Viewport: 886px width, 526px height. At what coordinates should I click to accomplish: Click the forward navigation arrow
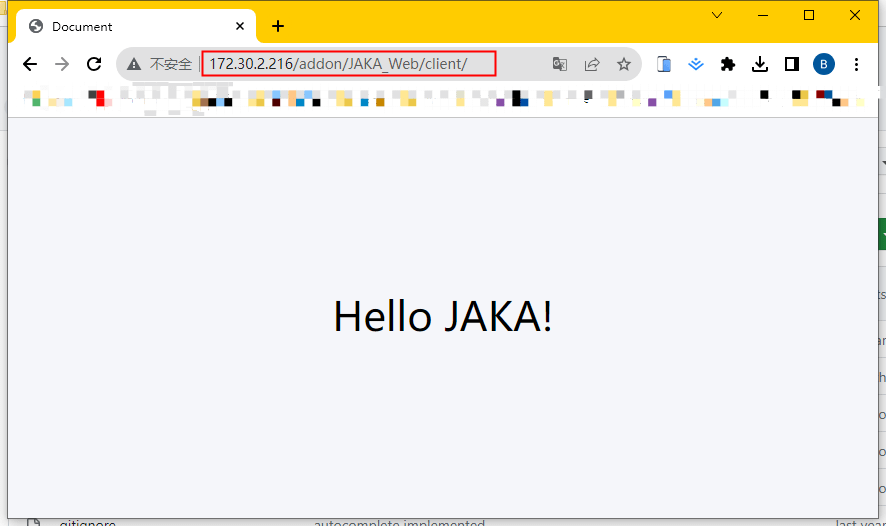point(62,64)
